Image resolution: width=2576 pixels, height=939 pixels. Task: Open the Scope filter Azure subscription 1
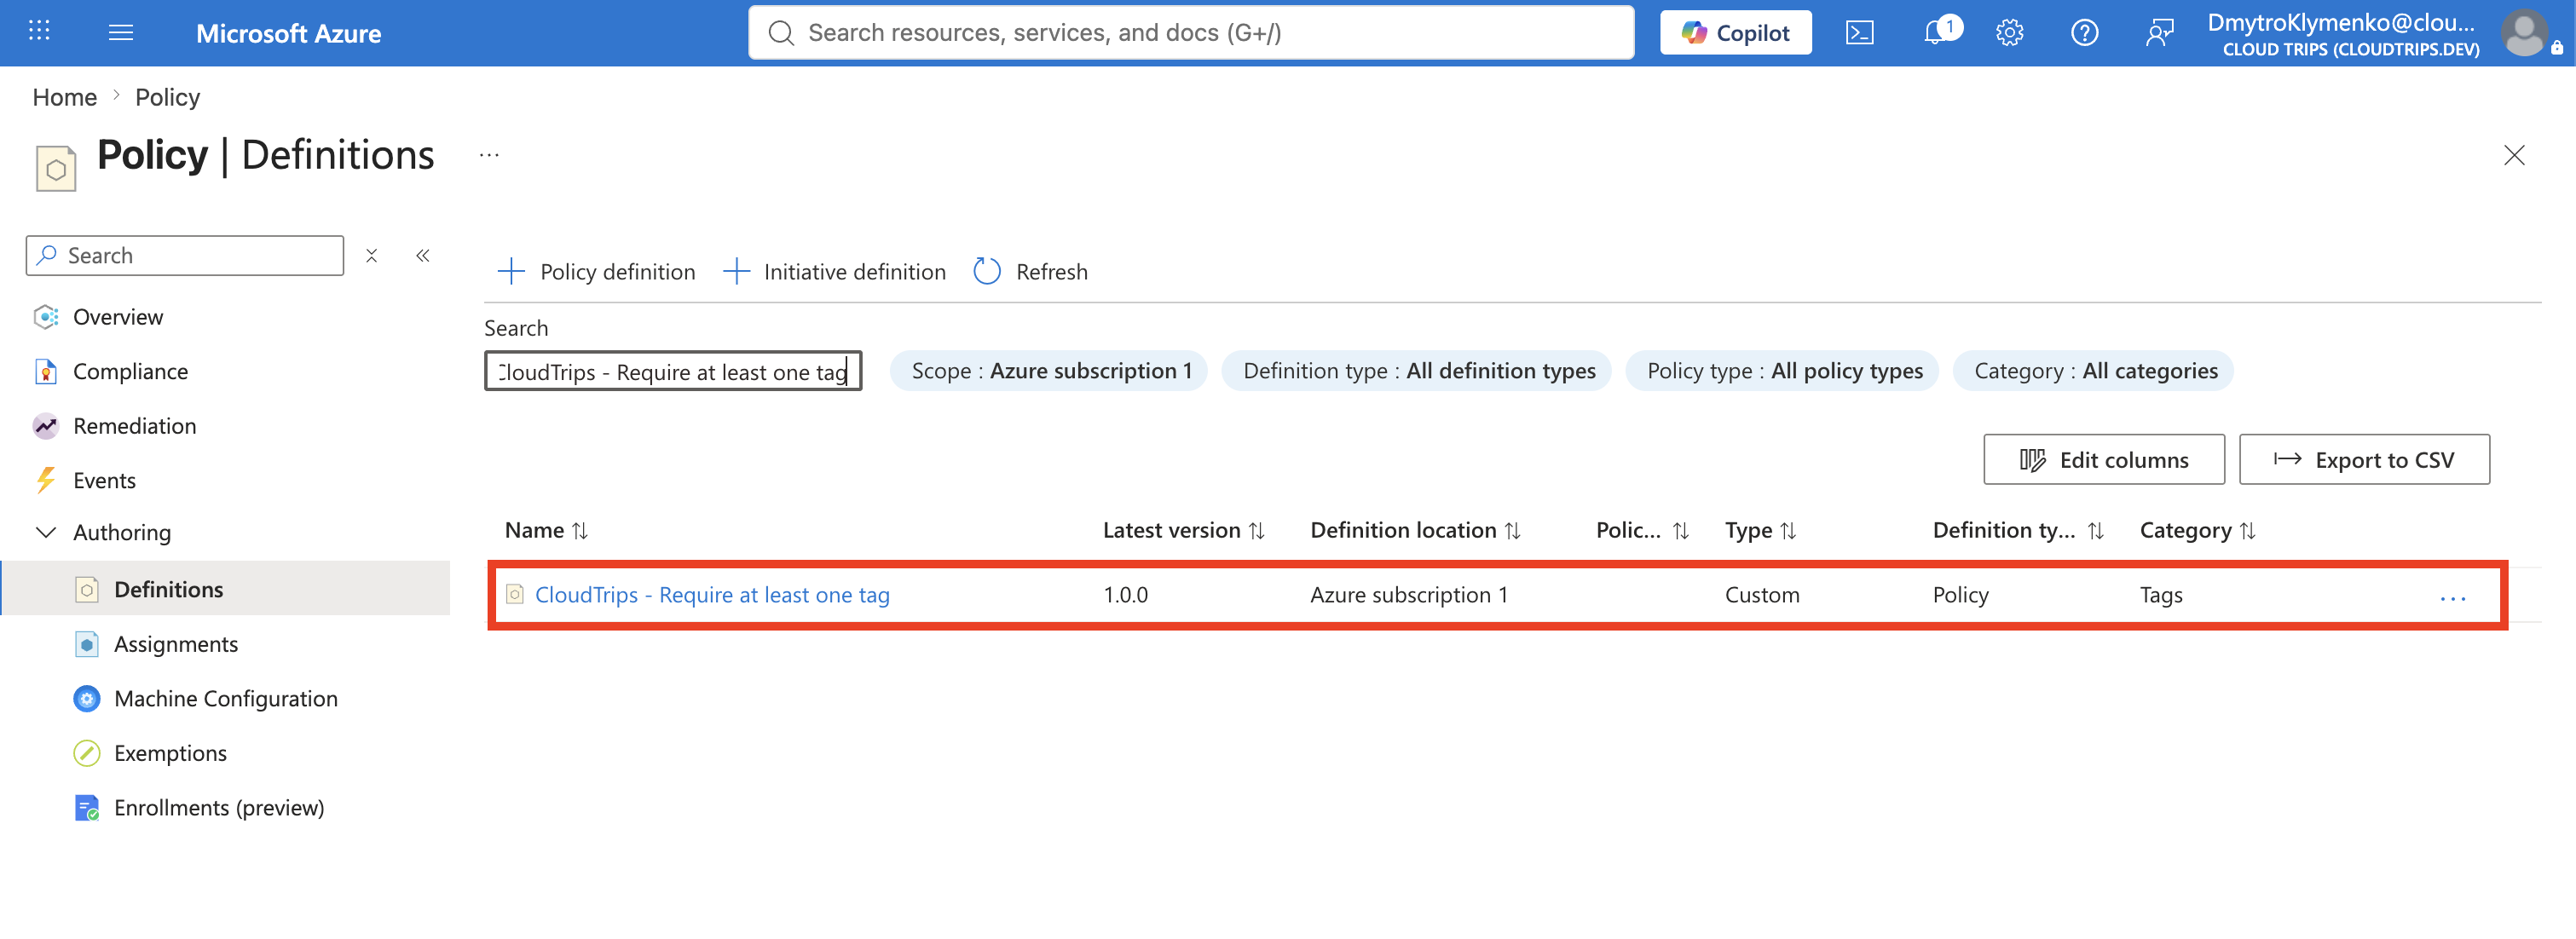1049,371
